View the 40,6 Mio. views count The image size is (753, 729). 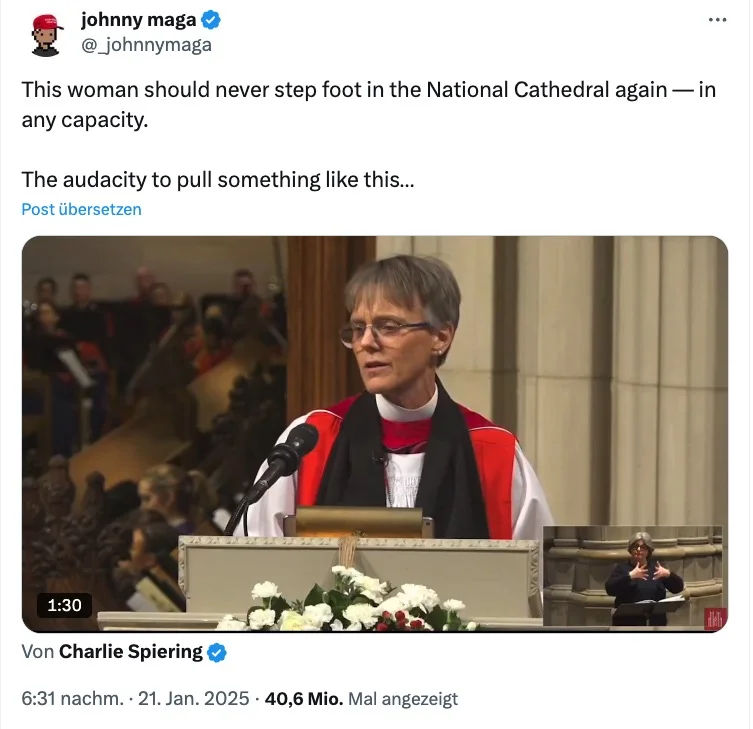coord(302,700)
